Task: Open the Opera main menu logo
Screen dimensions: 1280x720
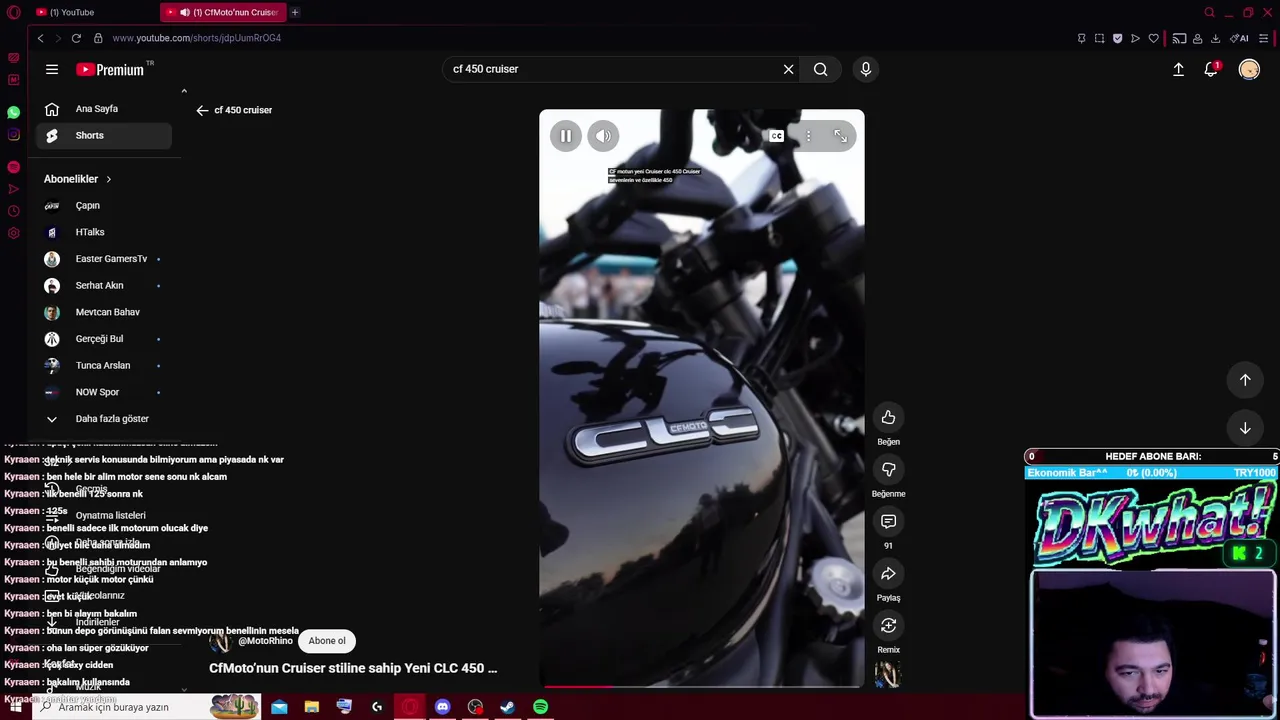Action: [x=13, y=13]
